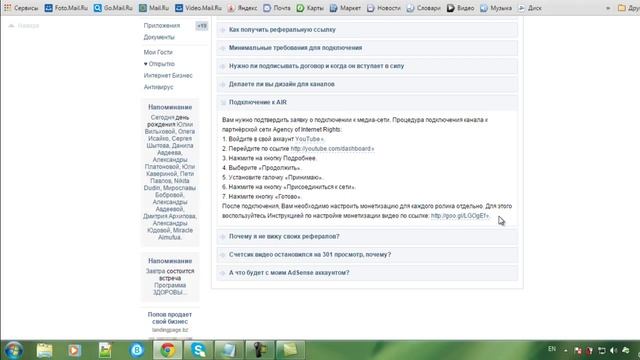The height and width of the screenshot is (360, 640).
Task: Show hidden bookmarks with the overflow chevron
Action: pyautogui.click(x=608, y=8)
